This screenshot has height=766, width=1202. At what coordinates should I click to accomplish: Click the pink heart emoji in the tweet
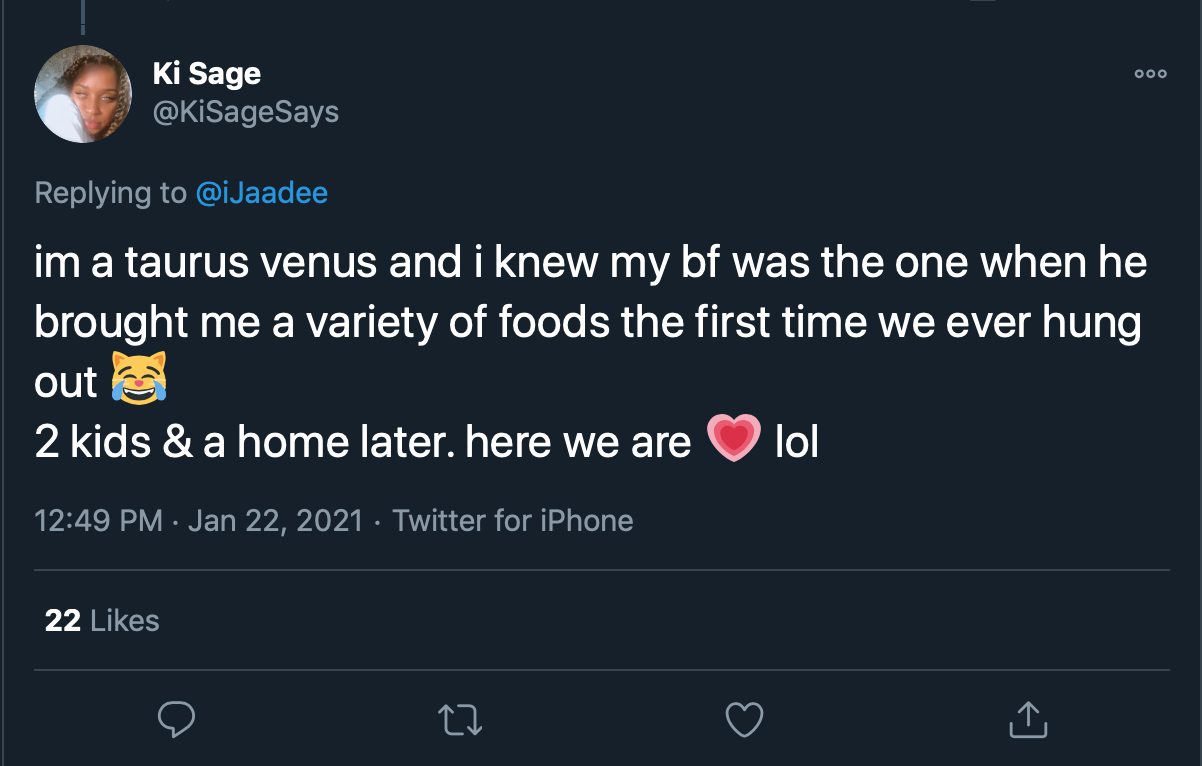(x=734, y=440)
